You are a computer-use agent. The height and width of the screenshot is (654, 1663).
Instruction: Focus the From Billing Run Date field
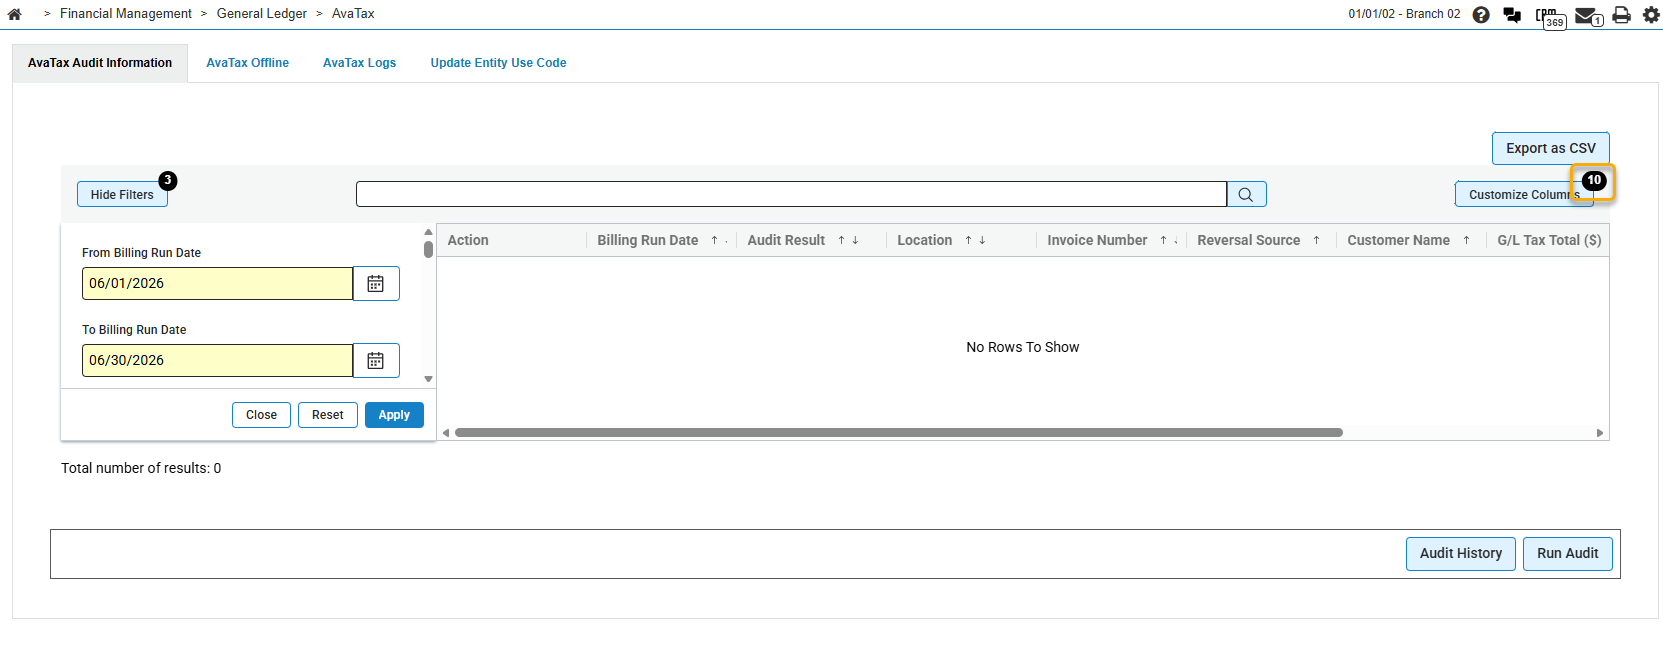pos(217,284)
